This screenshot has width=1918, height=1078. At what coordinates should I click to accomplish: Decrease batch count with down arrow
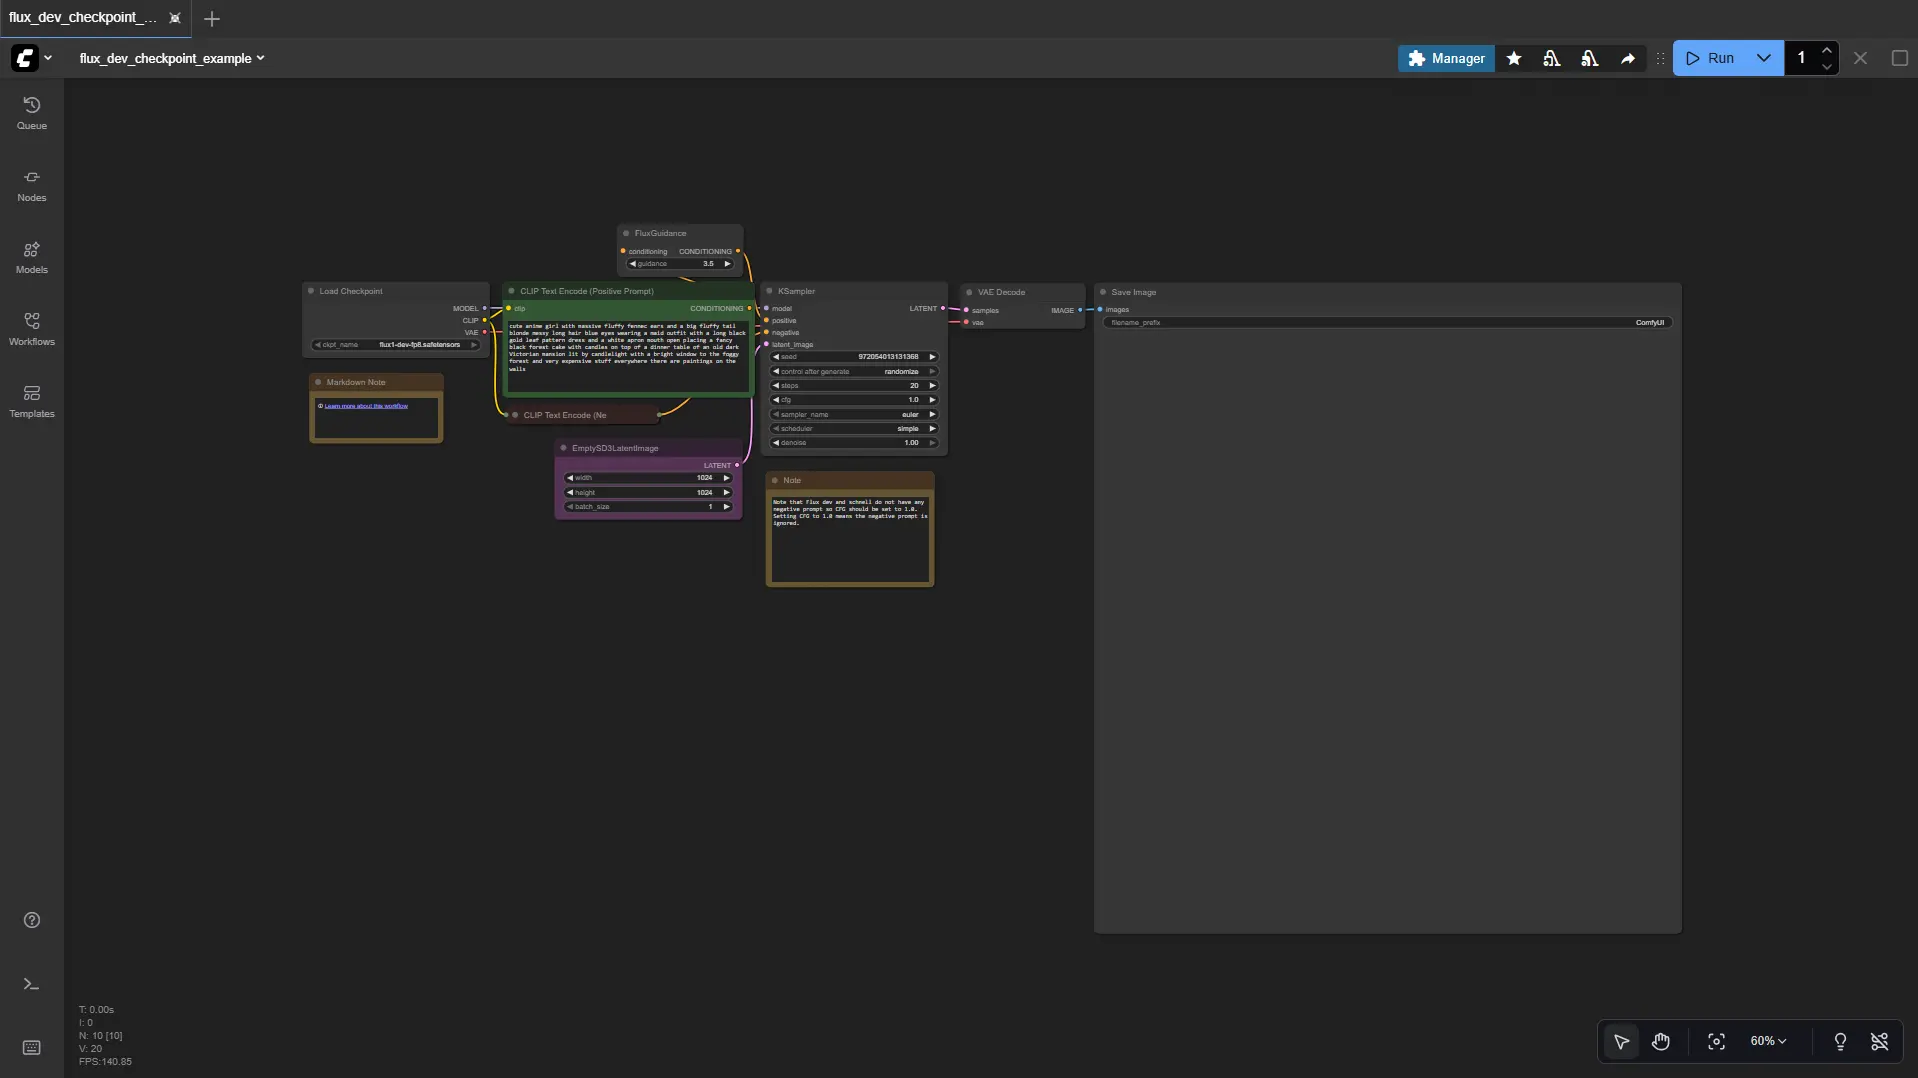tap(1826, 66)
